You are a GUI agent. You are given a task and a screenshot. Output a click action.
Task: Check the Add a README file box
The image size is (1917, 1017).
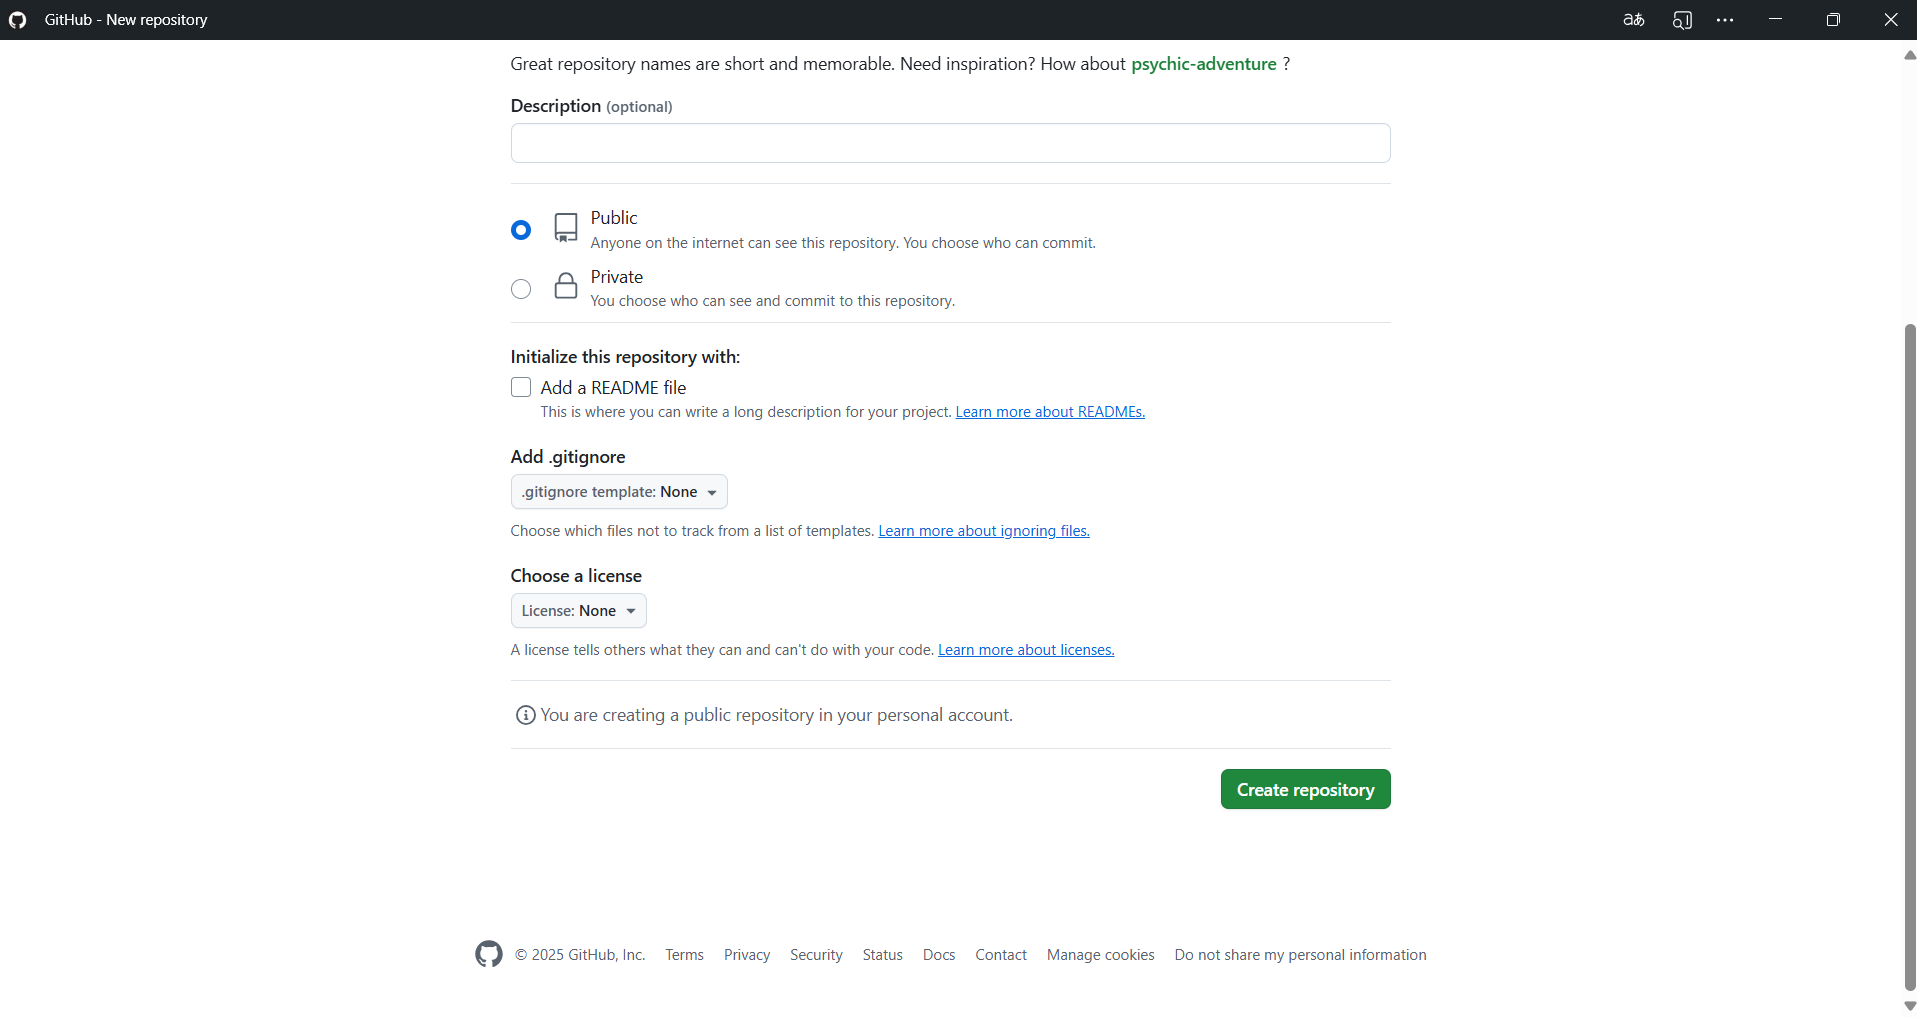pos(521,387)
